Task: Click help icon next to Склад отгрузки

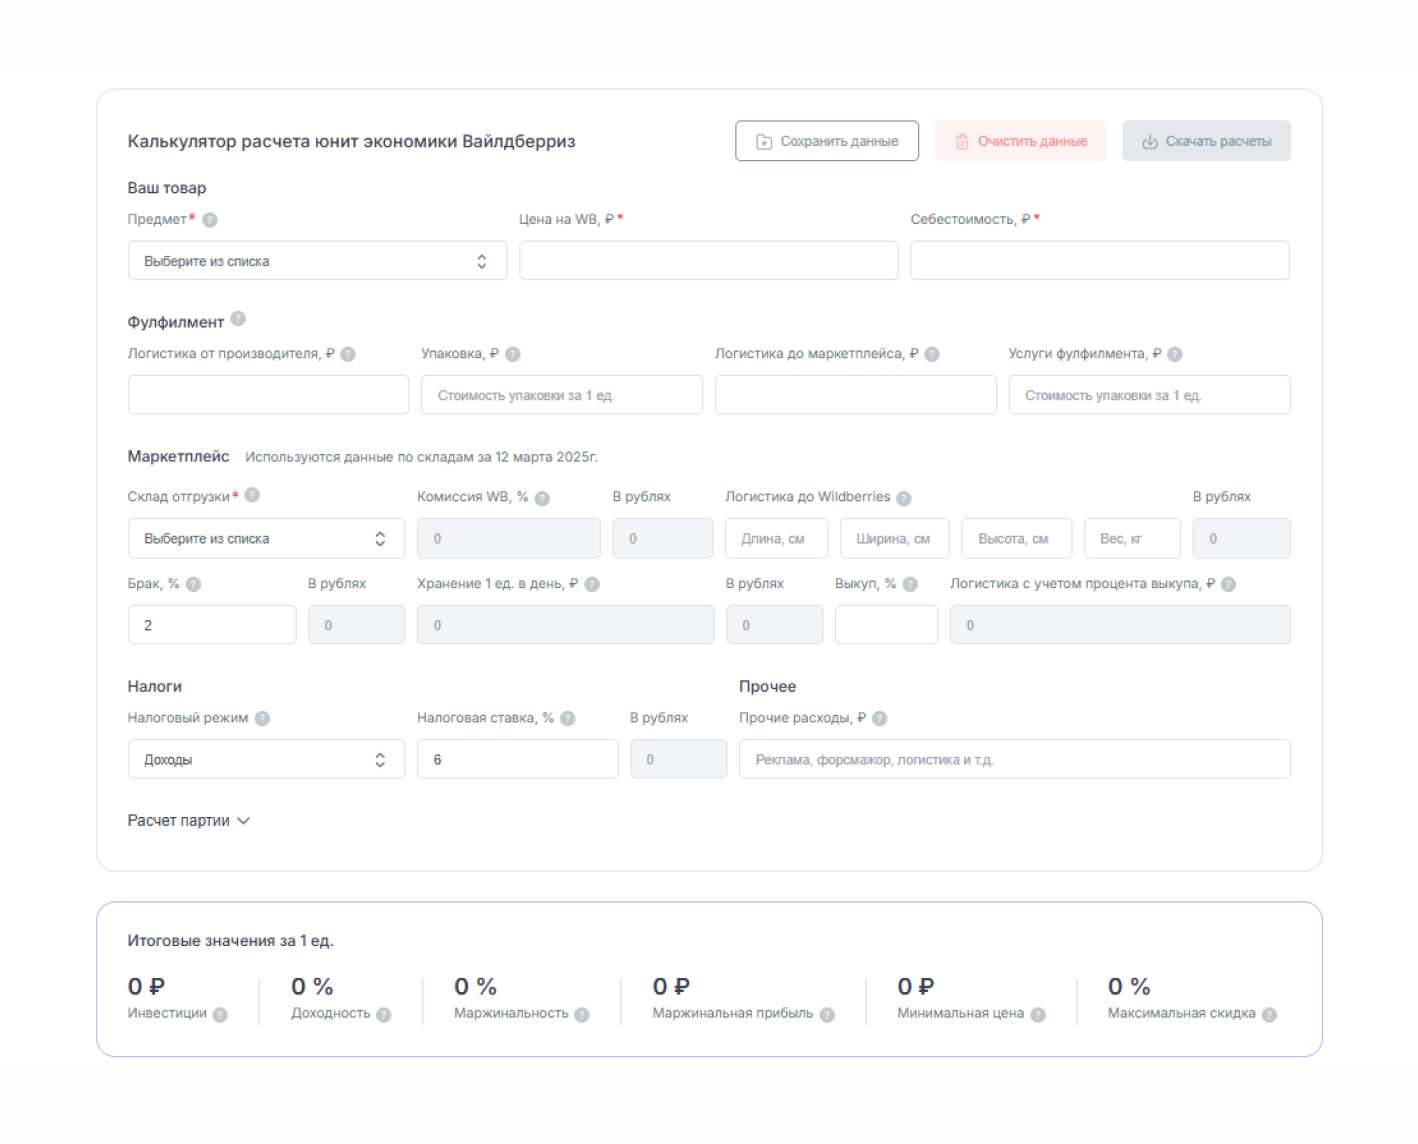Action: pyautogui.click(x=252, y=495)
